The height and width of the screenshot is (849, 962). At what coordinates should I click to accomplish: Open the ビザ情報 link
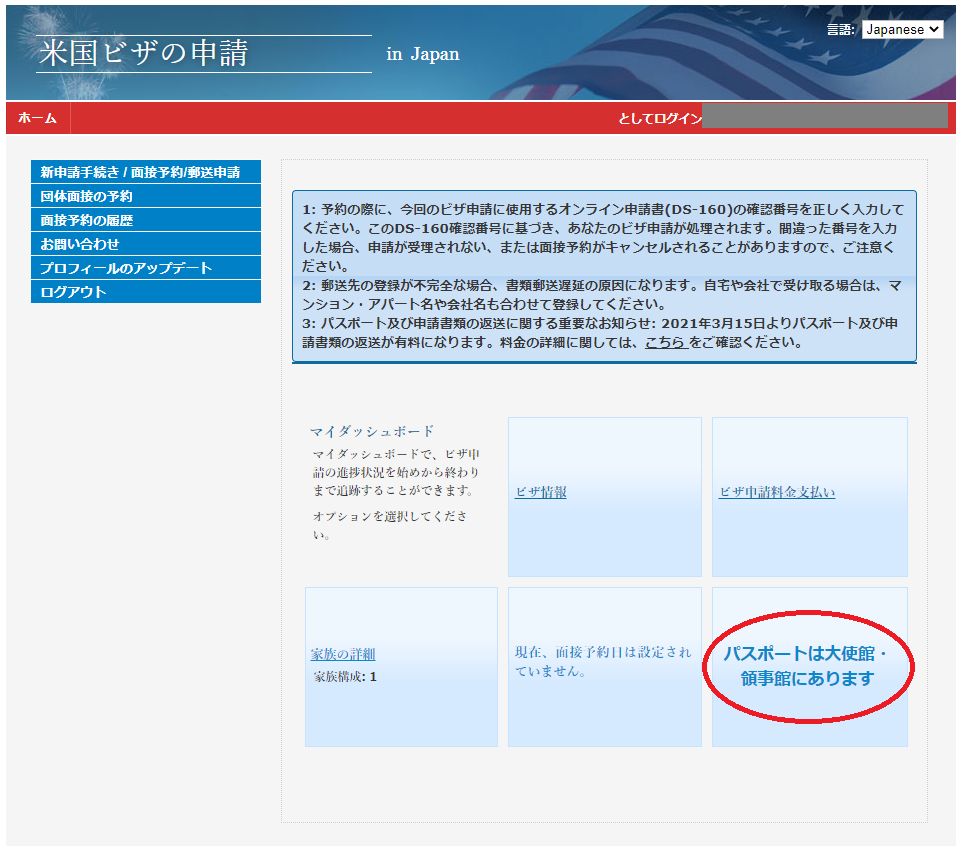[x=541, y=492]
